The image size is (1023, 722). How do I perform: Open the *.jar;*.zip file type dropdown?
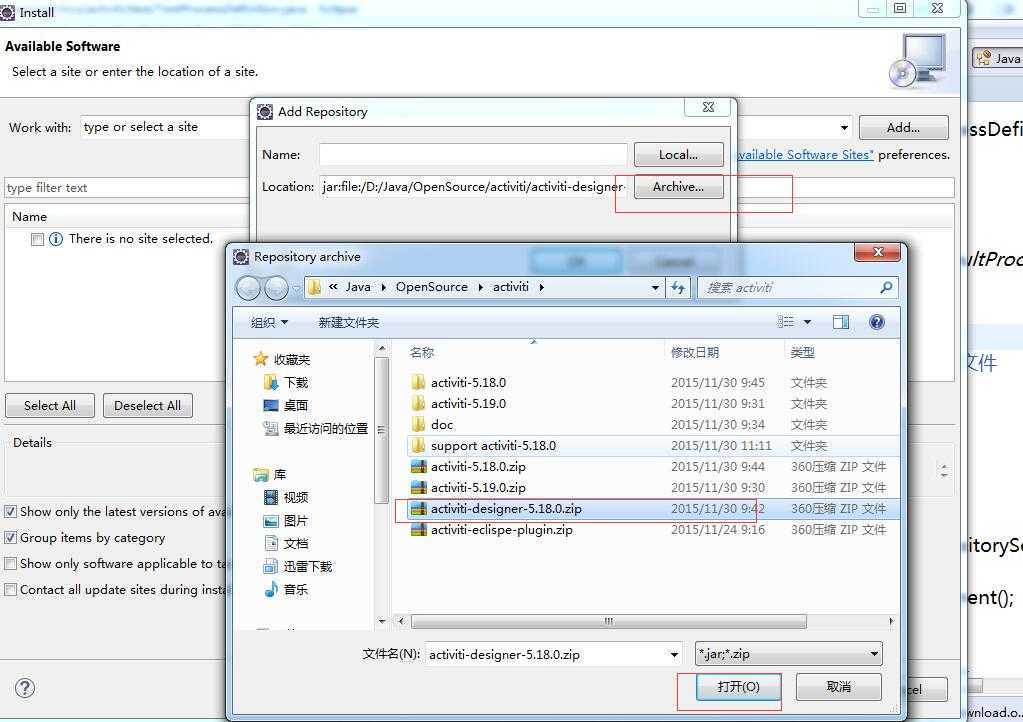[x=789, y=654]
